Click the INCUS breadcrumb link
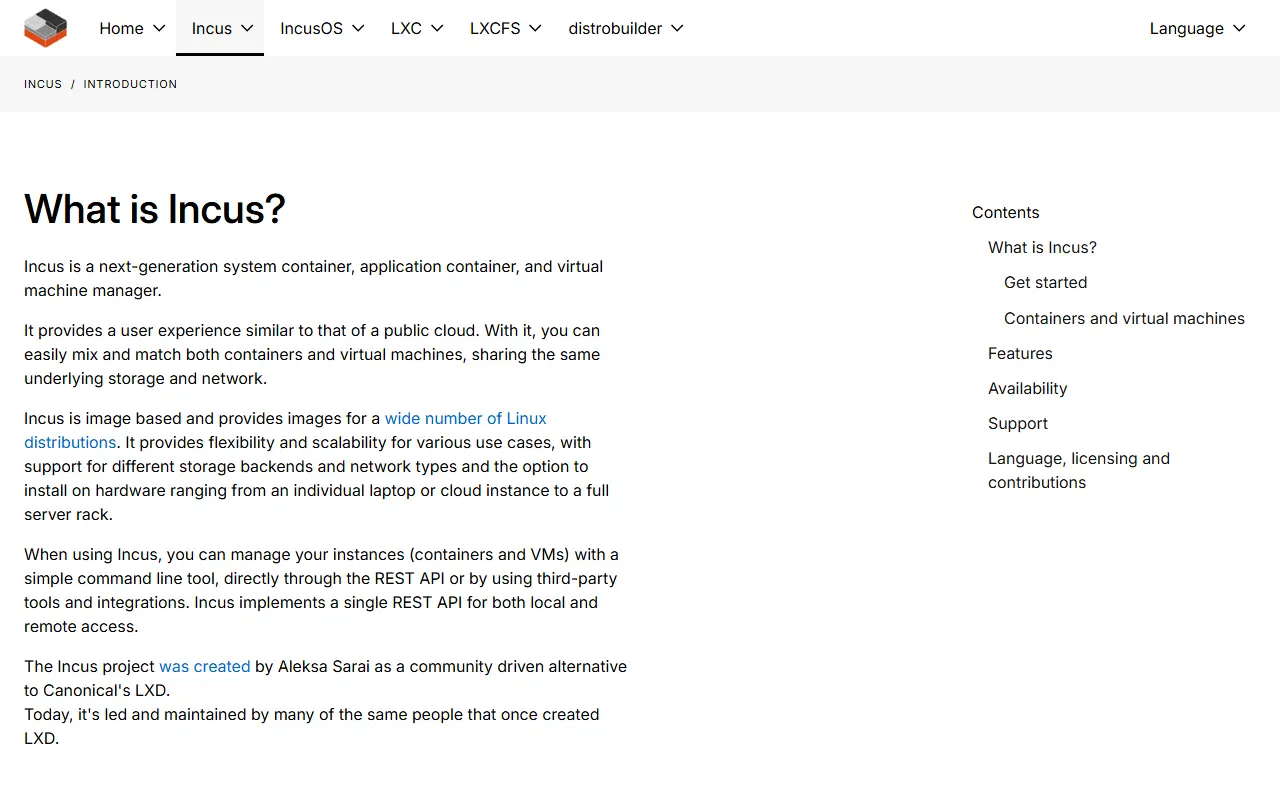The height and width of the screenshot is (800, 1280). 43,84
